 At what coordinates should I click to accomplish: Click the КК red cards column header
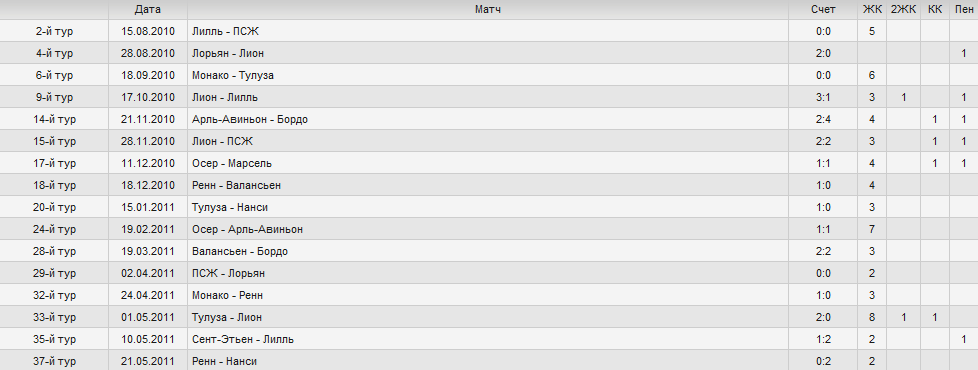934,9
